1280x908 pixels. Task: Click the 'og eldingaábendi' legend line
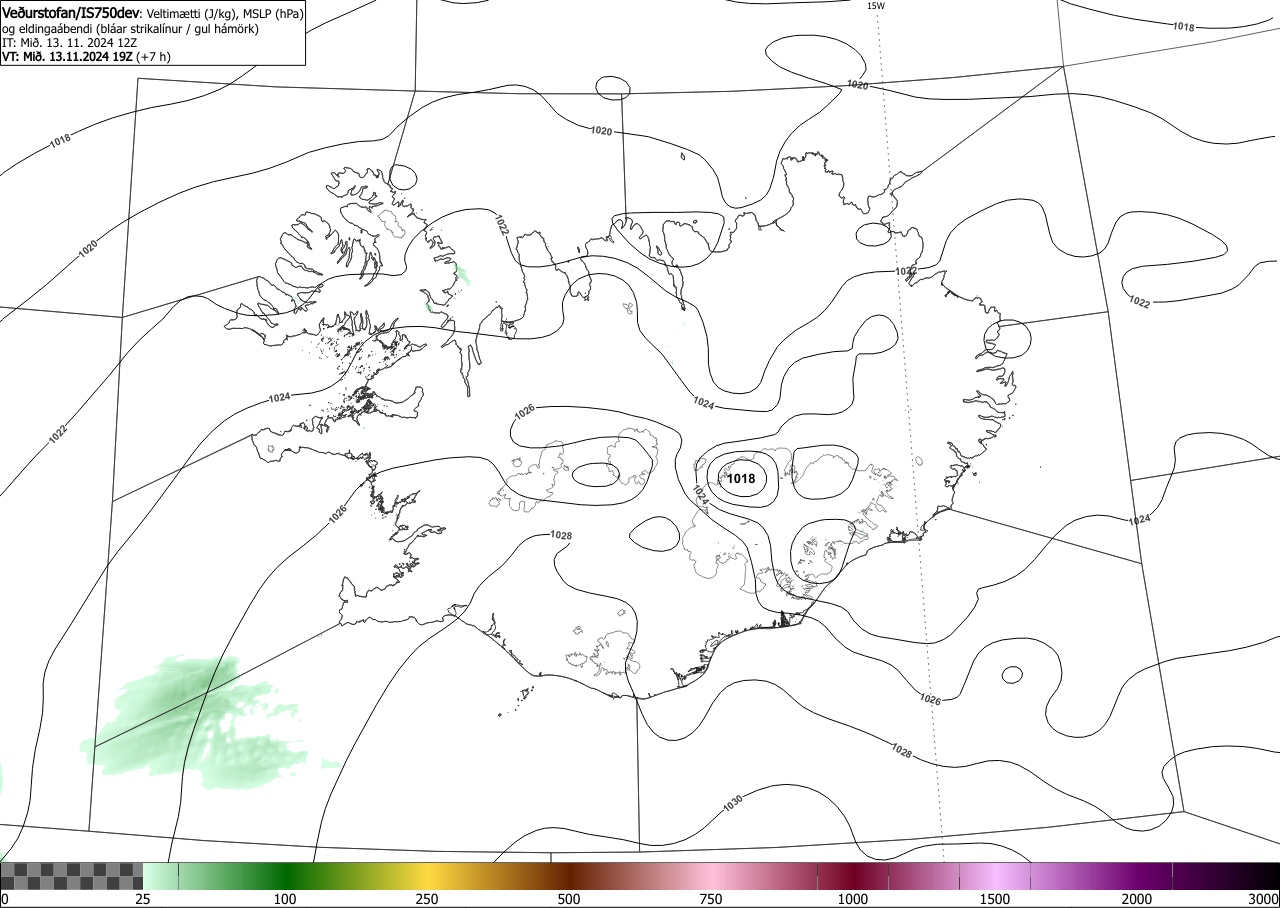click(131, 29)
